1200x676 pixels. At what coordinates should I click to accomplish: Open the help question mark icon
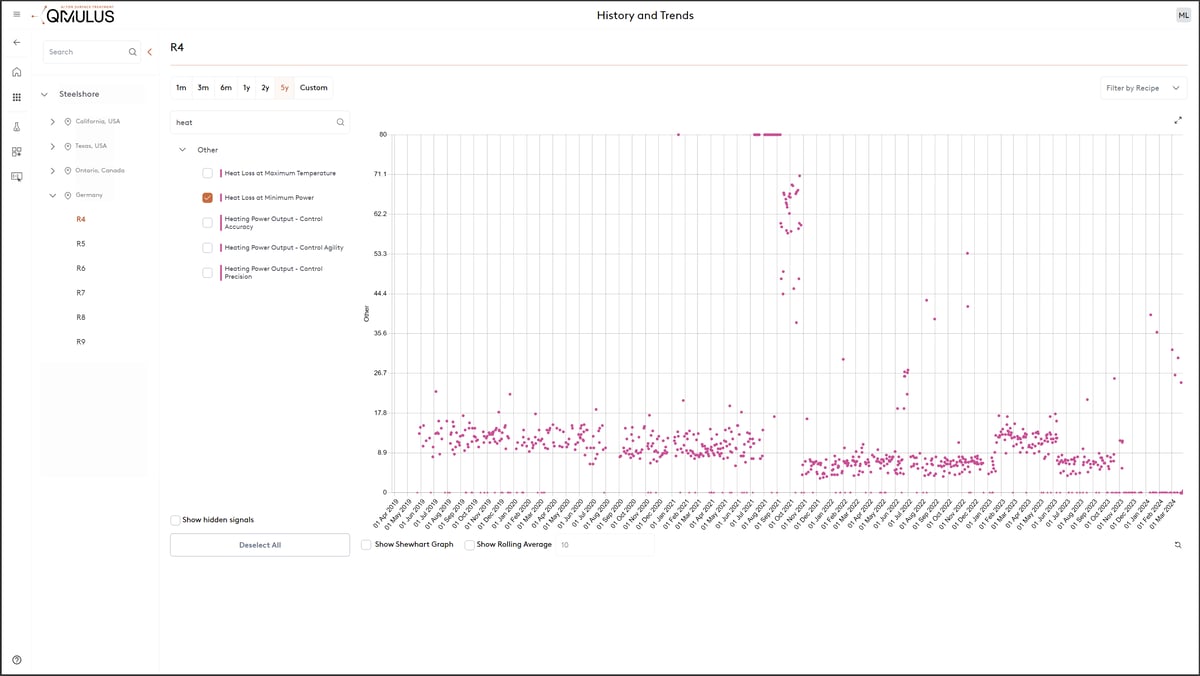point(16,659)
